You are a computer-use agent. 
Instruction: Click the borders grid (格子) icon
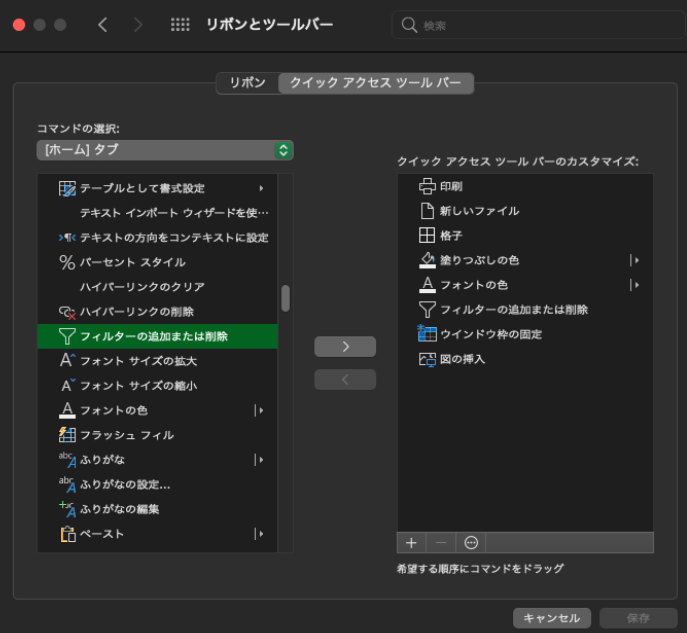[x=427, y=236]
